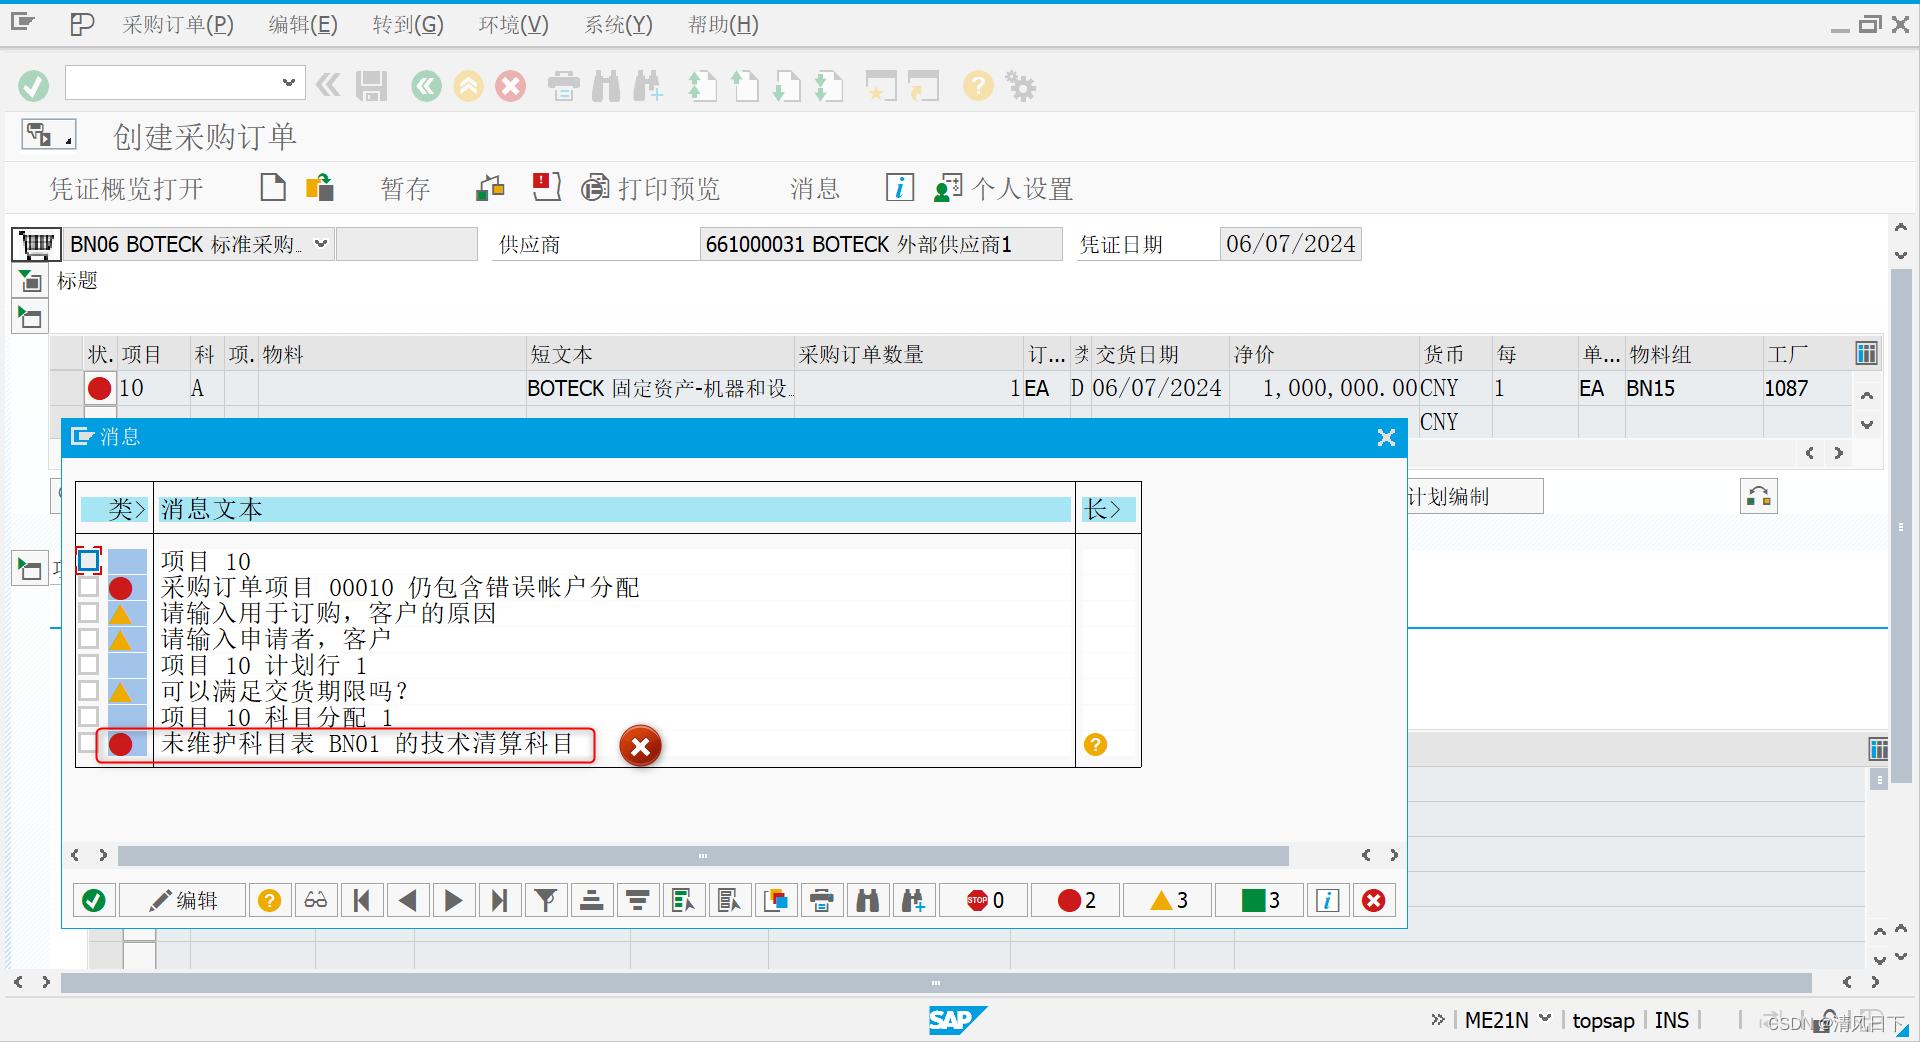Image resolution: width=1920 pixels, height=1042 pixels.
Task: Check the box next to 项目 10 message
Action: (x=88, y=561)
